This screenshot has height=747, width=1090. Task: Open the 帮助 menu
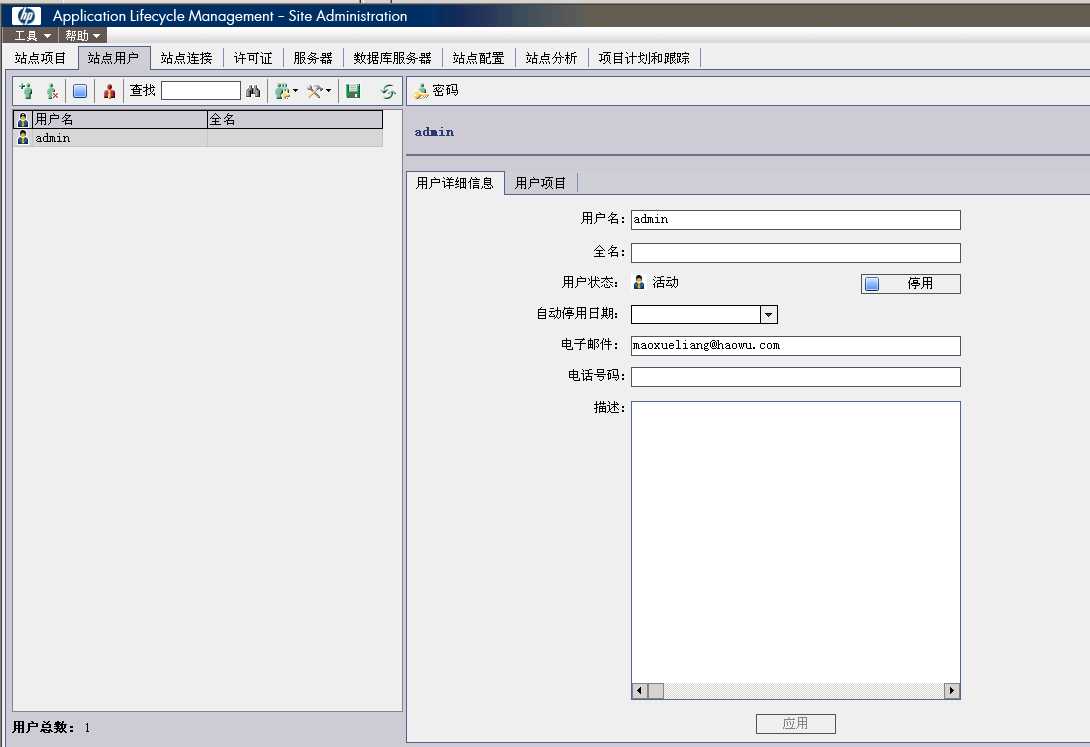click(x=83, y=35)
